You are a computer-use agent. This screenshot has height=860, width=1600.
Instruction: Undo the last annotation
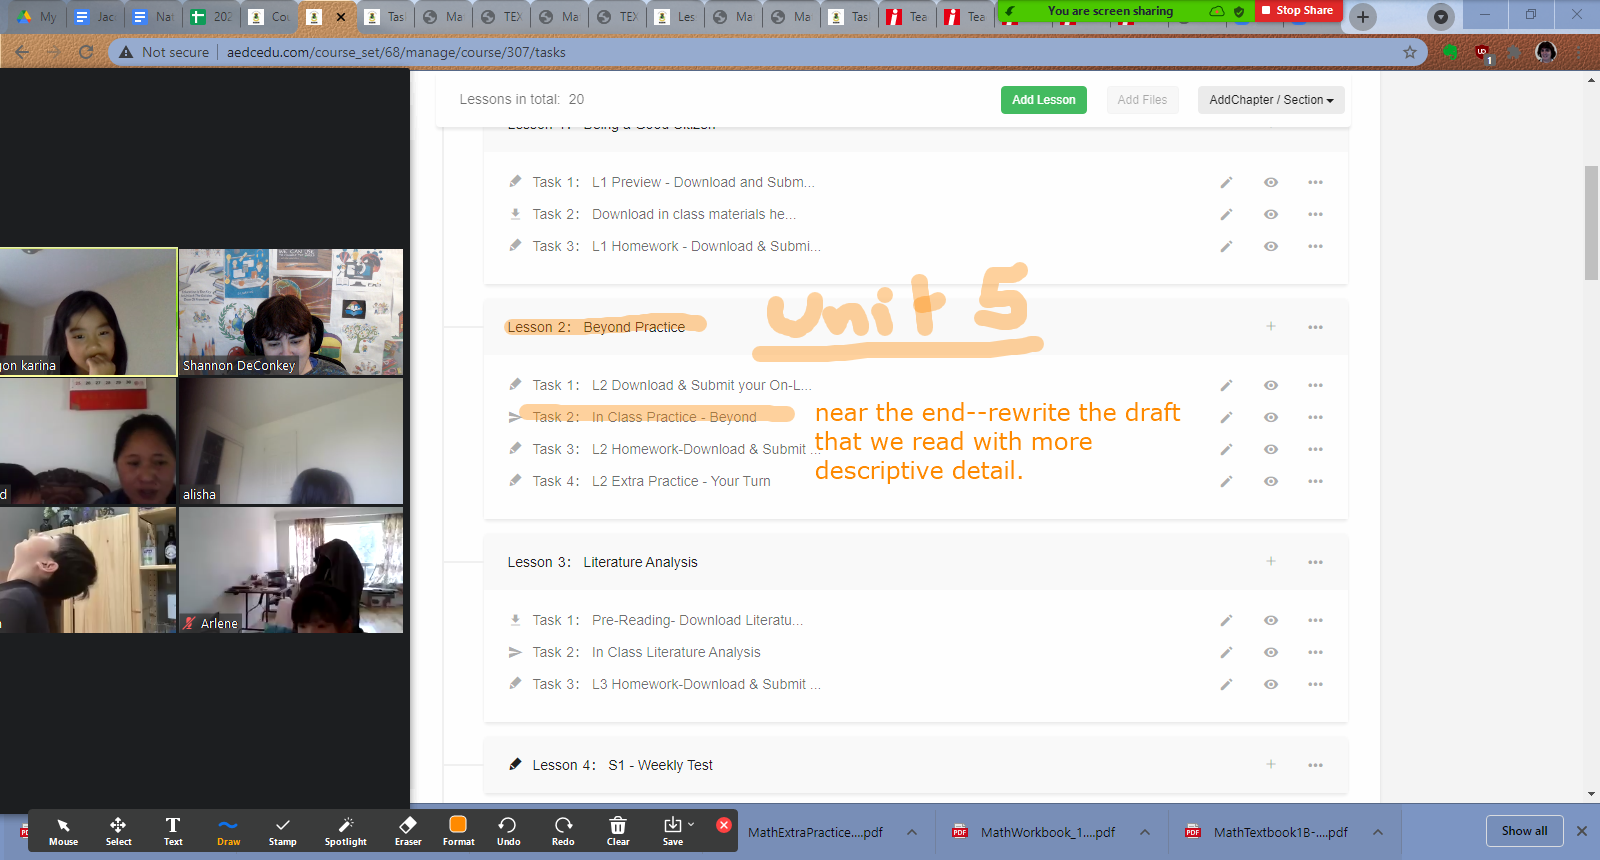(x=508, y=831)
